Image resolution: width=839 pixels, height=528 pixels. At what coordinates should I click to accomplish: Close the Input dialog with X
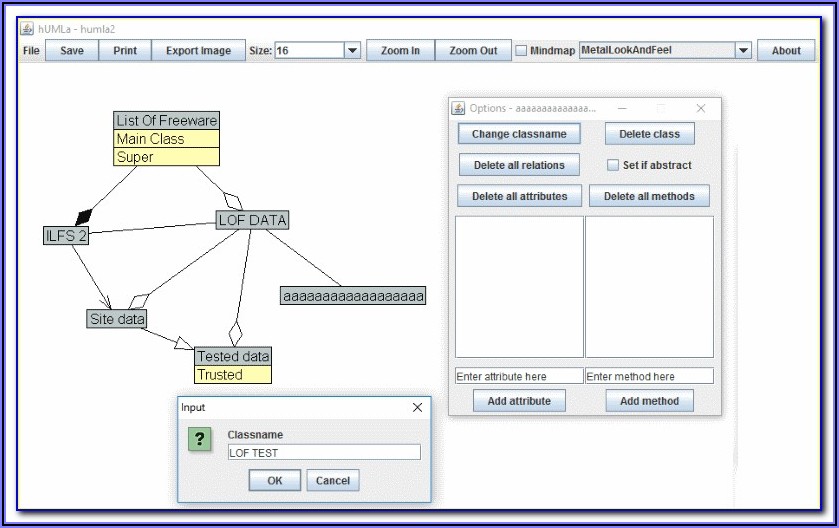point(418,408)
